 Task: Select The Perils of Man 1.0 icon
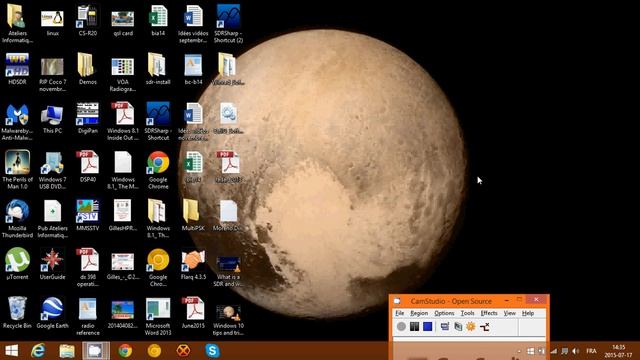tap(17, 170)
